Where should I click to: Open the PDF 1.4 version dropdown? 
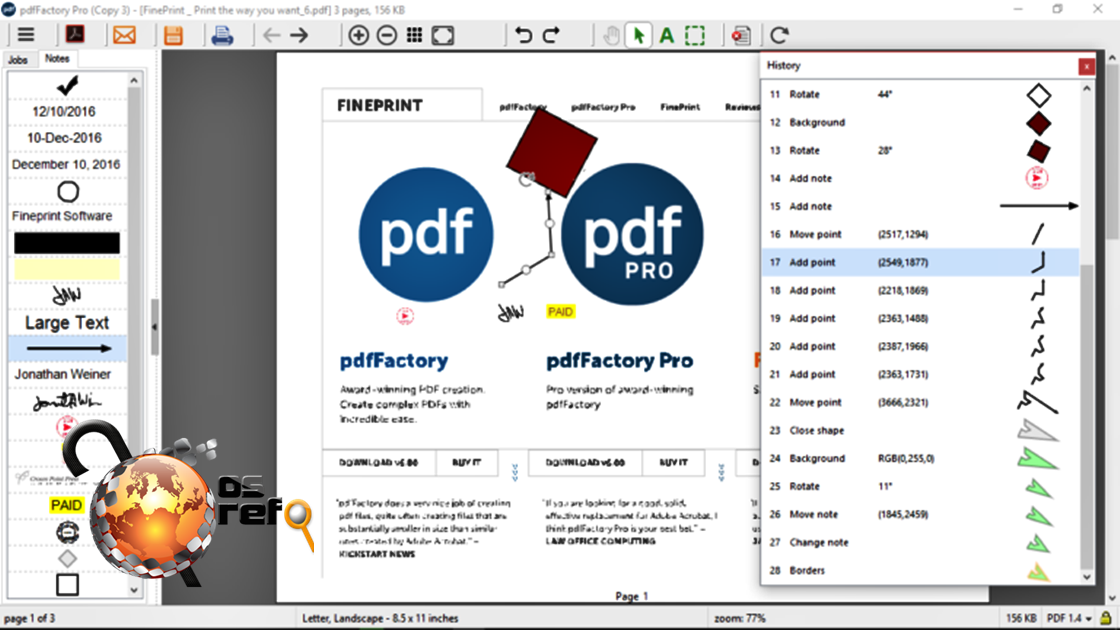[x=1069, y=618]
